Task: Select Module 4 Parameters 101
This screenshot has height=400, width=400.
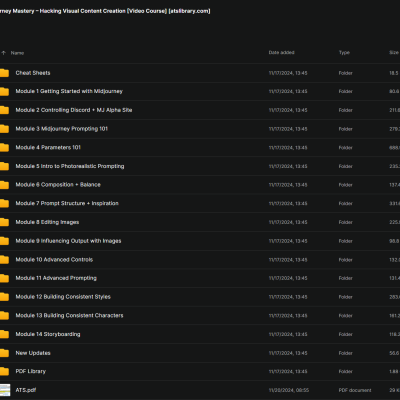Action: [48, 147]
